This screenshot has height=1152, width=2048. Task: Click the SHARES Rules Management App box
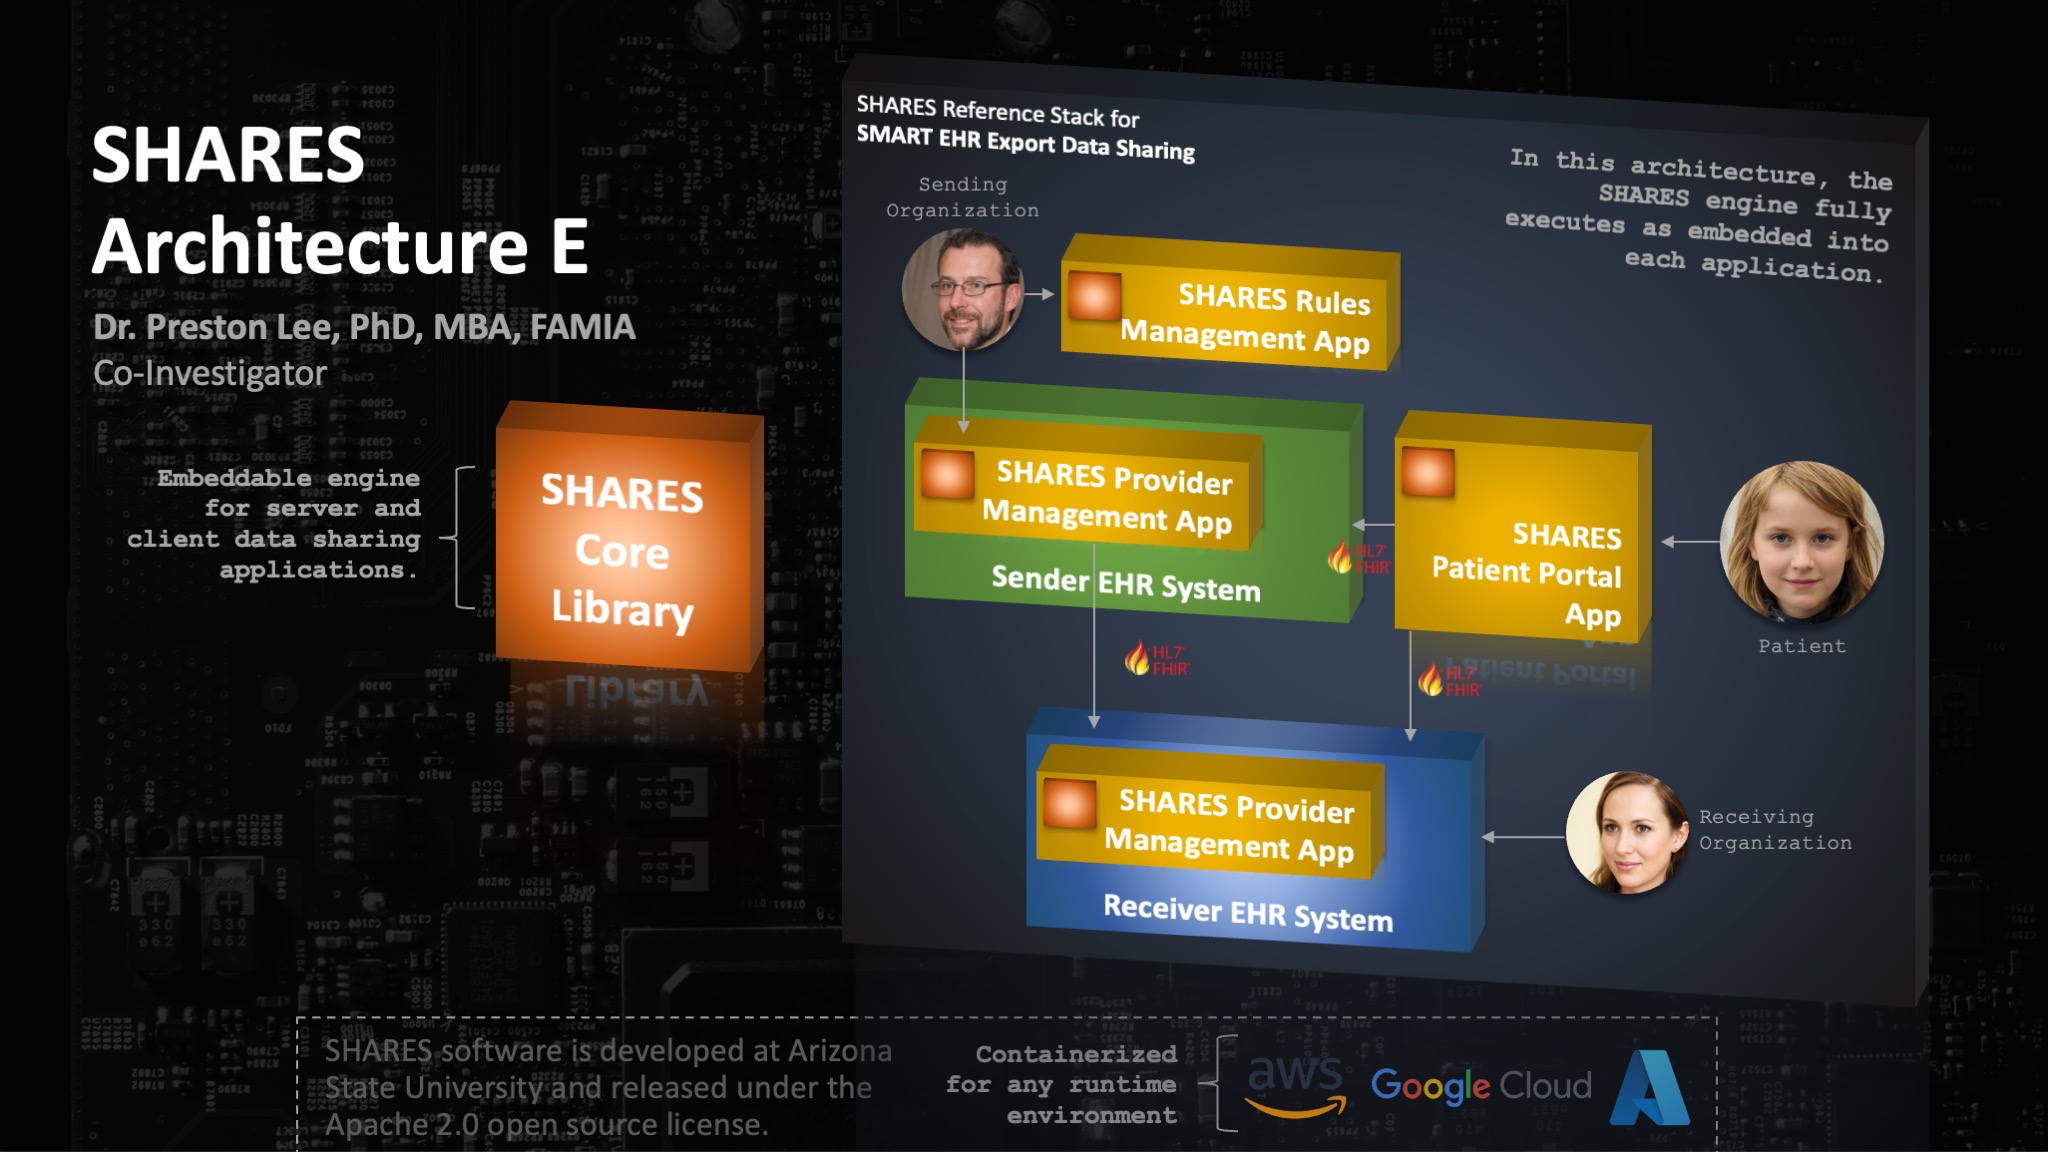tap(1230, 303)
